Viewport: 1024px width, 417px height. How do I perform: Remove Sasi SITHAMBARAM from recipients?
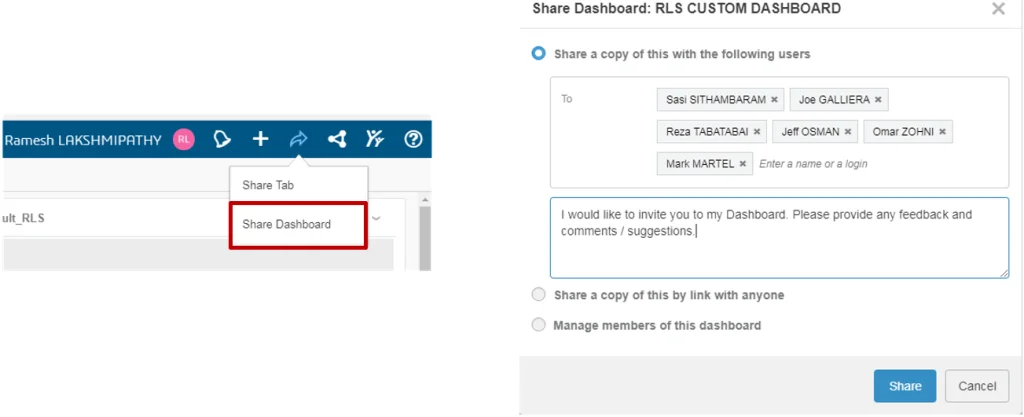775,100
